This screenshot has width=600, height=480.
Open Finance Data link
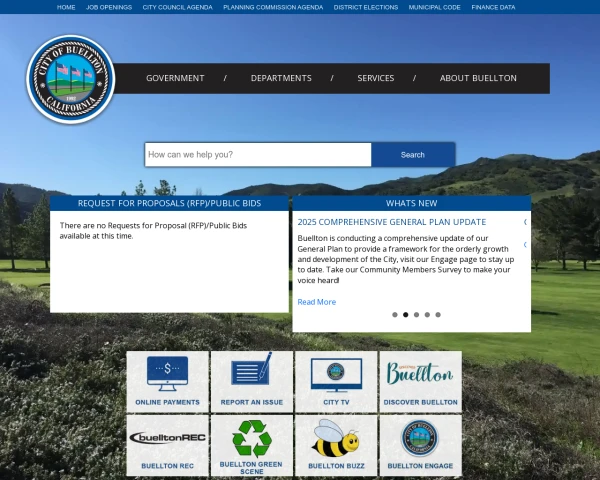click(493, 7)
